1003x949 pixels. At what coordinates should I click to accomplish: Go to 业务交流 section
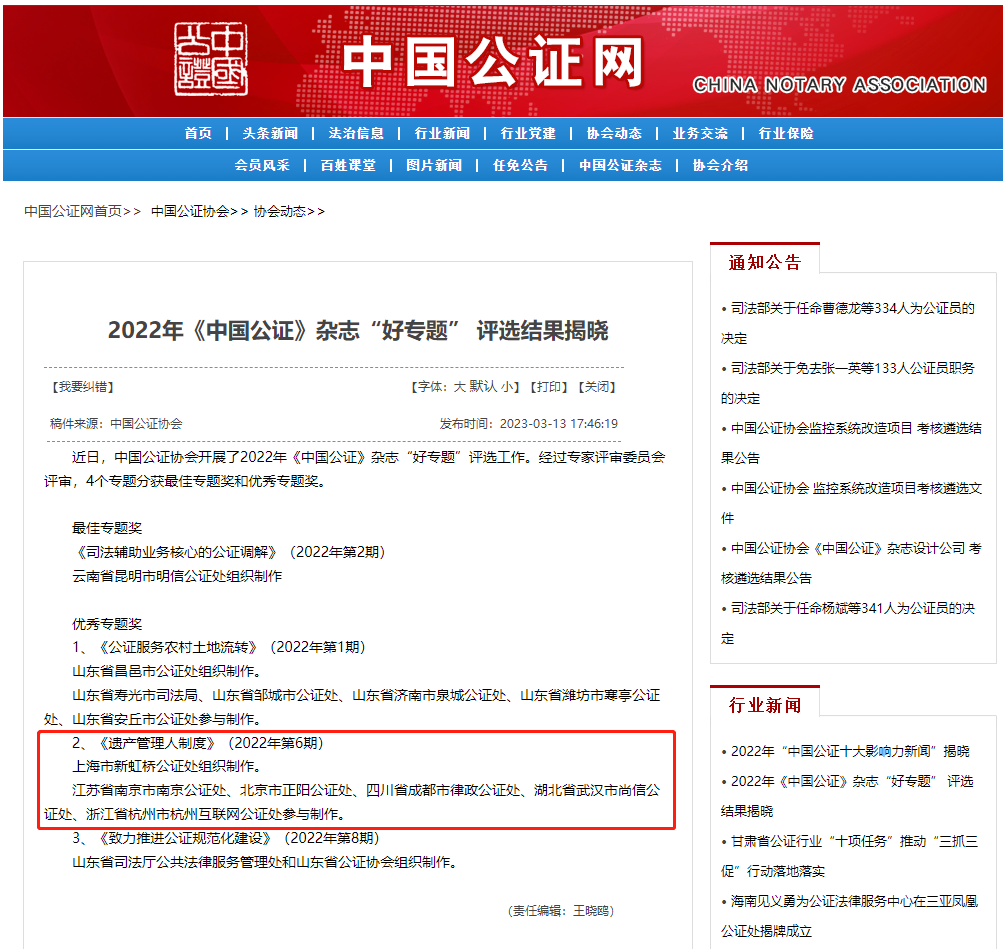[x=700, y=133]
